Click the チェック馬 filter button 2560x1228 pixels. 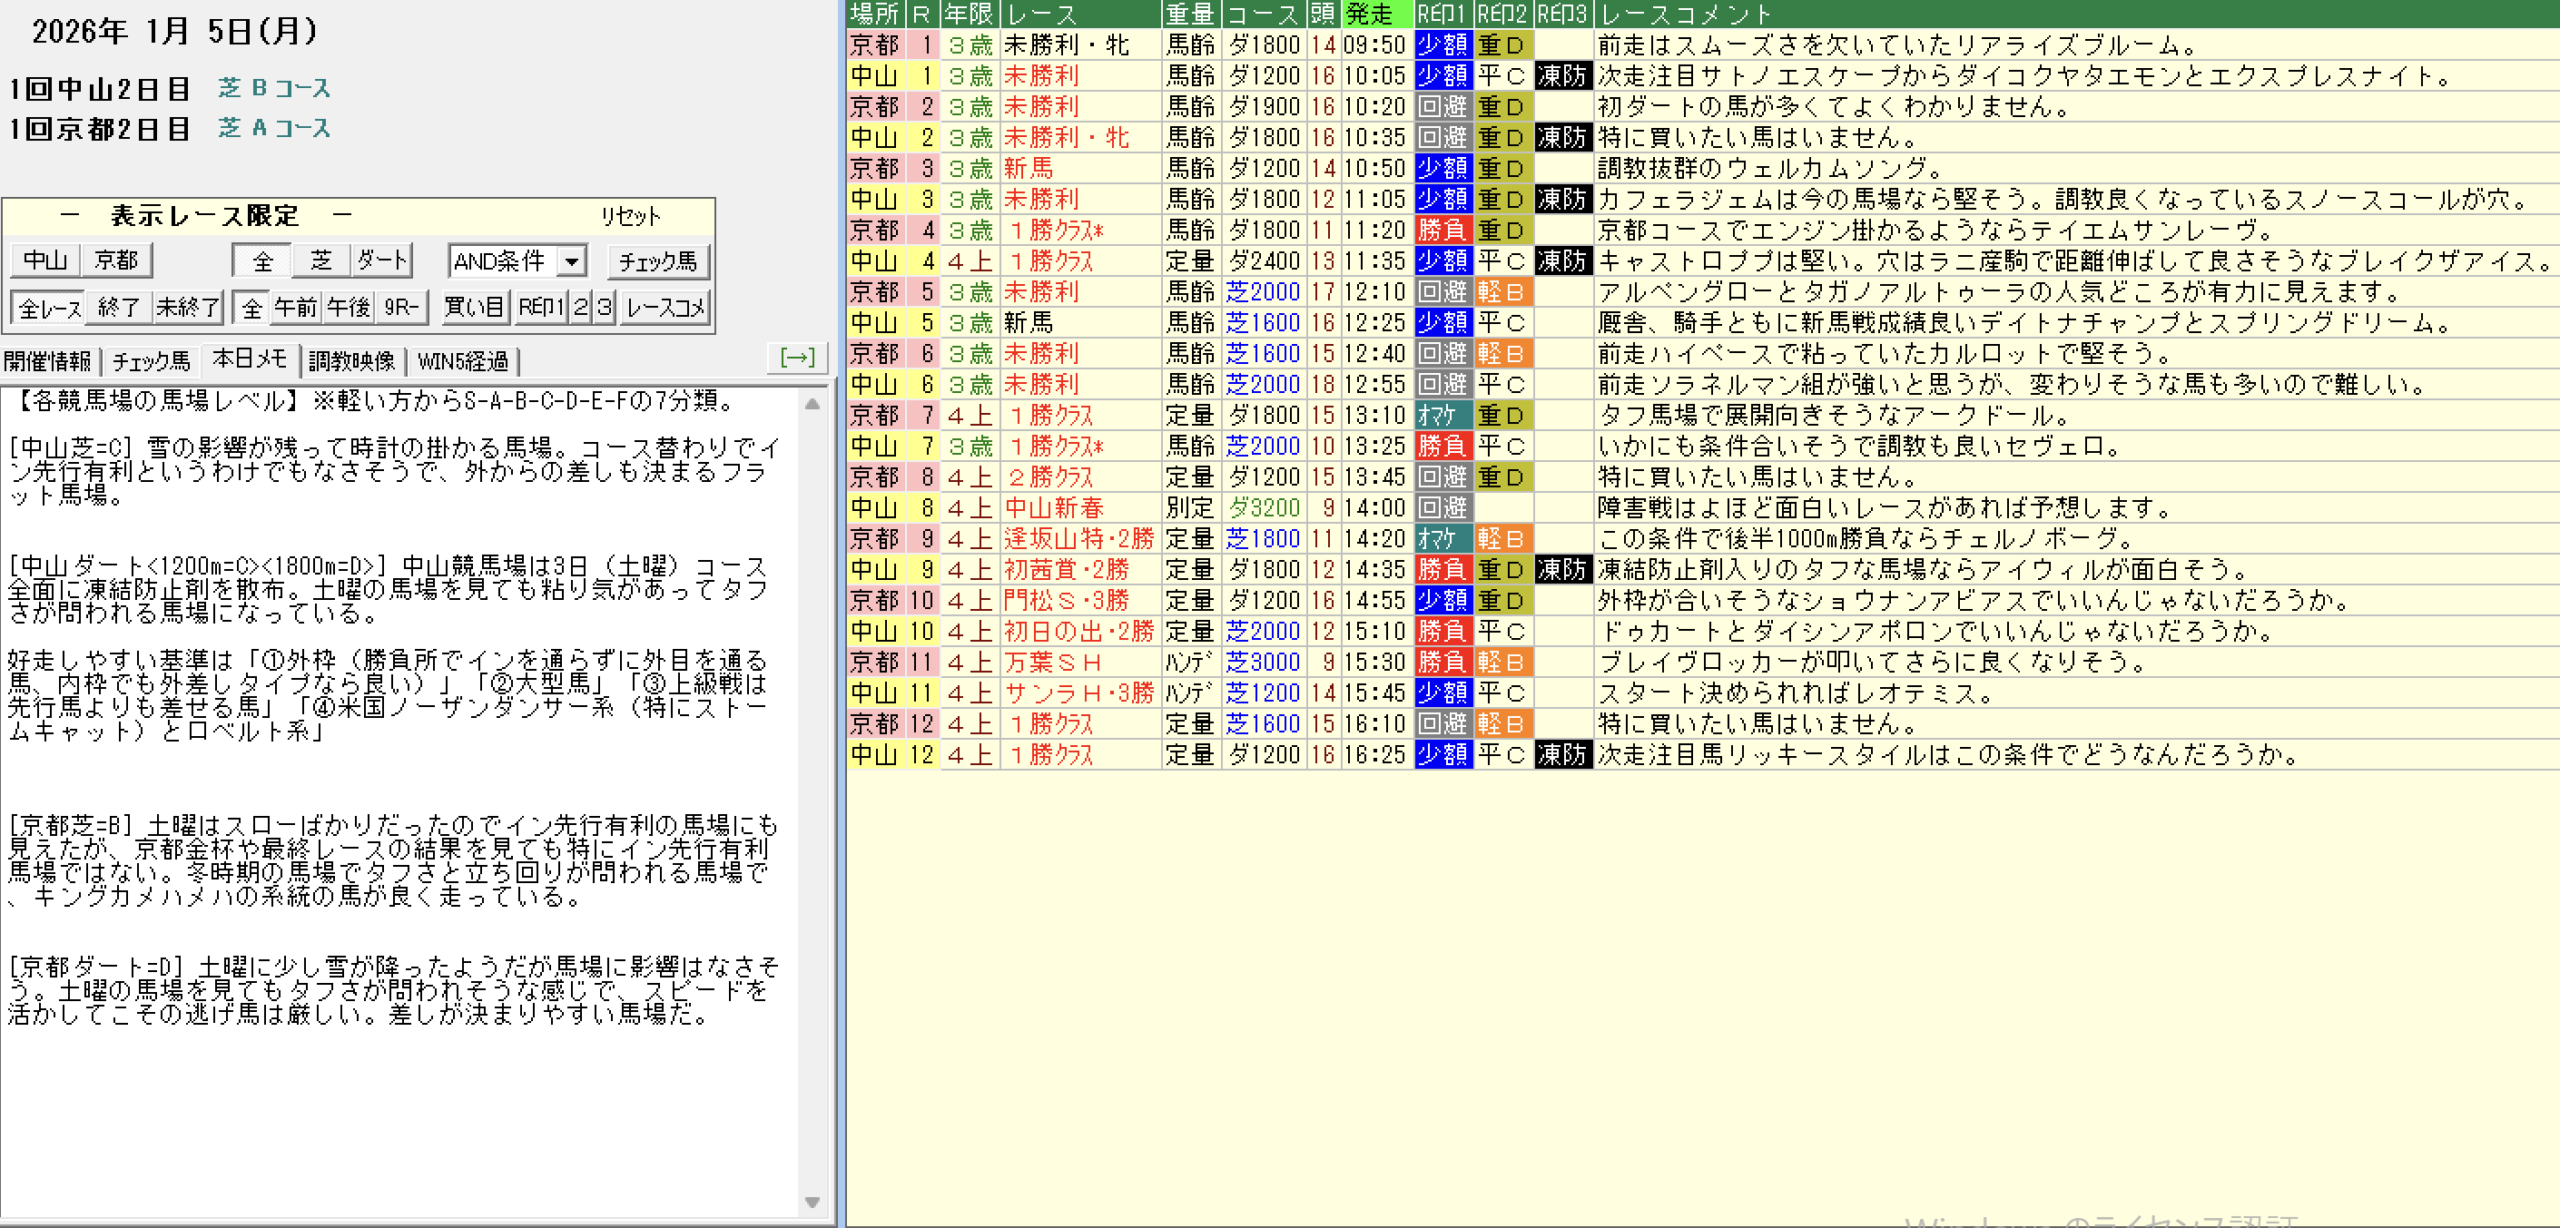point(657,262)
